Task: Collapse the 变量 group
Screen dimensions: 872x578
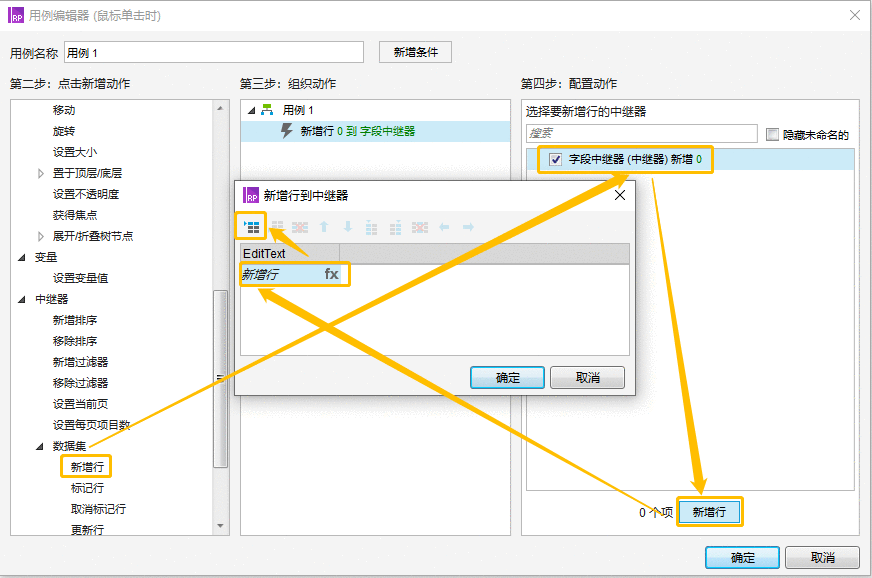Action: [x=22, y=257]
